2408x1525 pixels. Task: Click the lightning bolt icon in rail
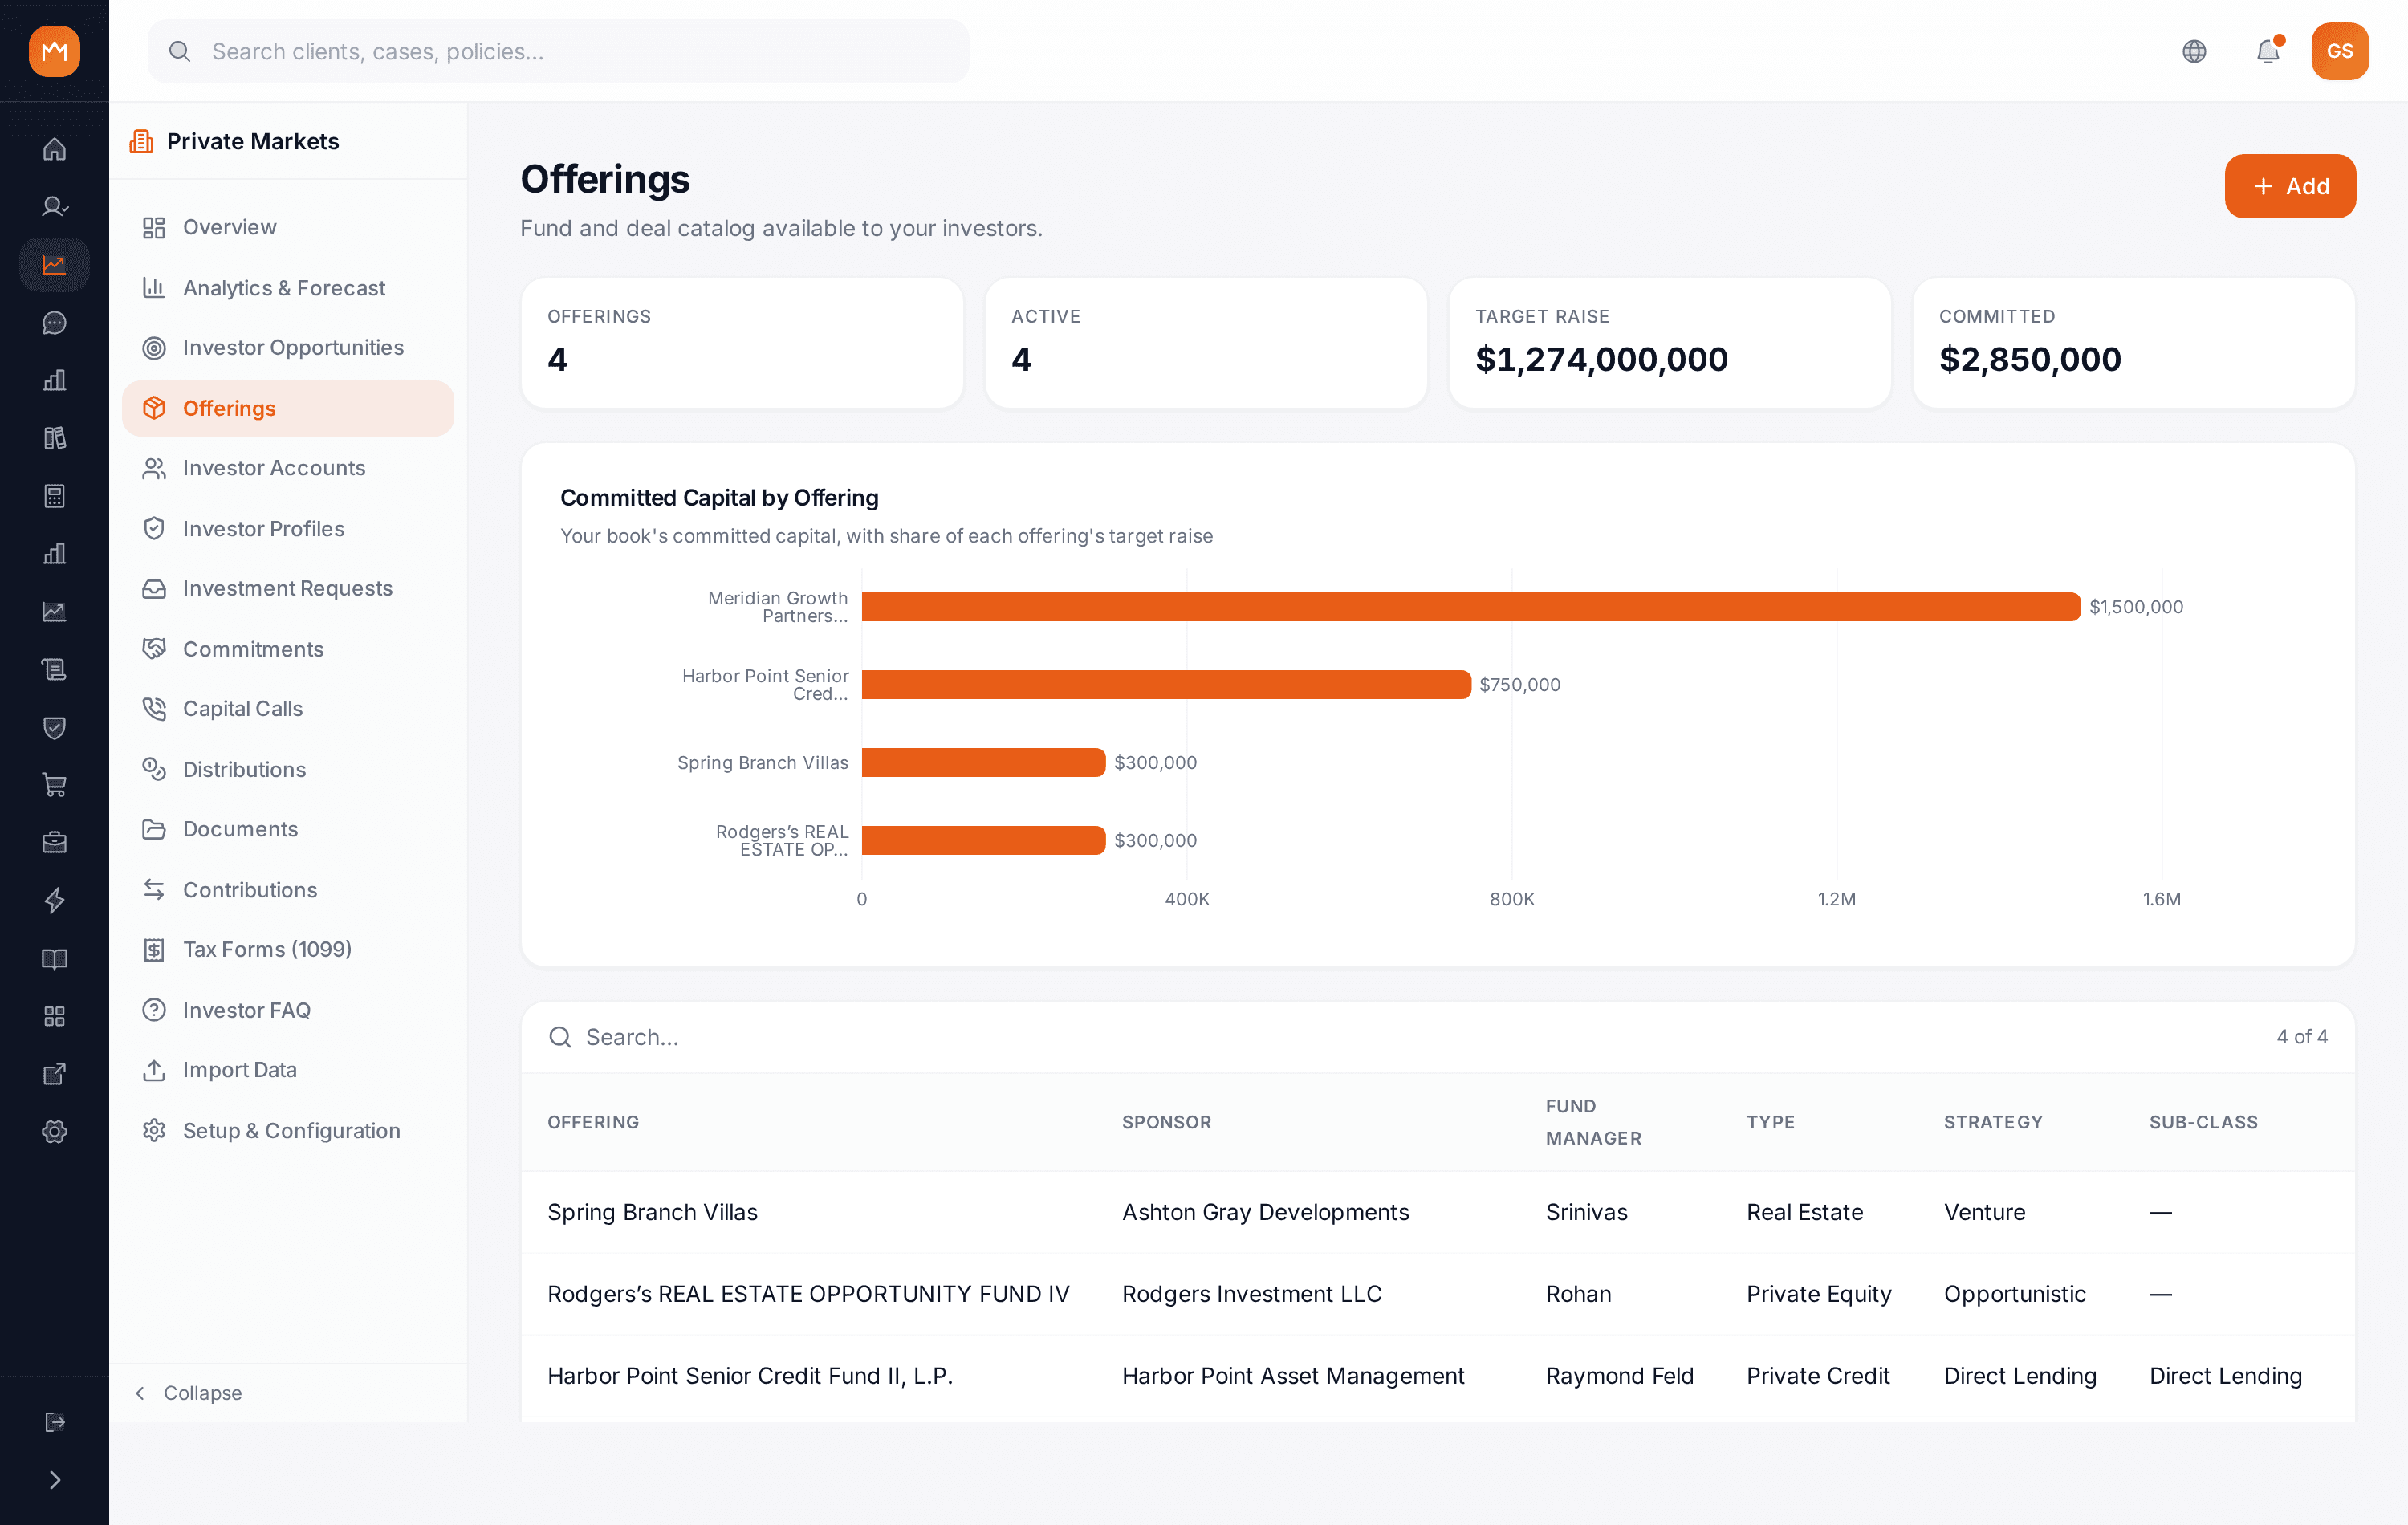pyautogui.click(x=54, y=900)
